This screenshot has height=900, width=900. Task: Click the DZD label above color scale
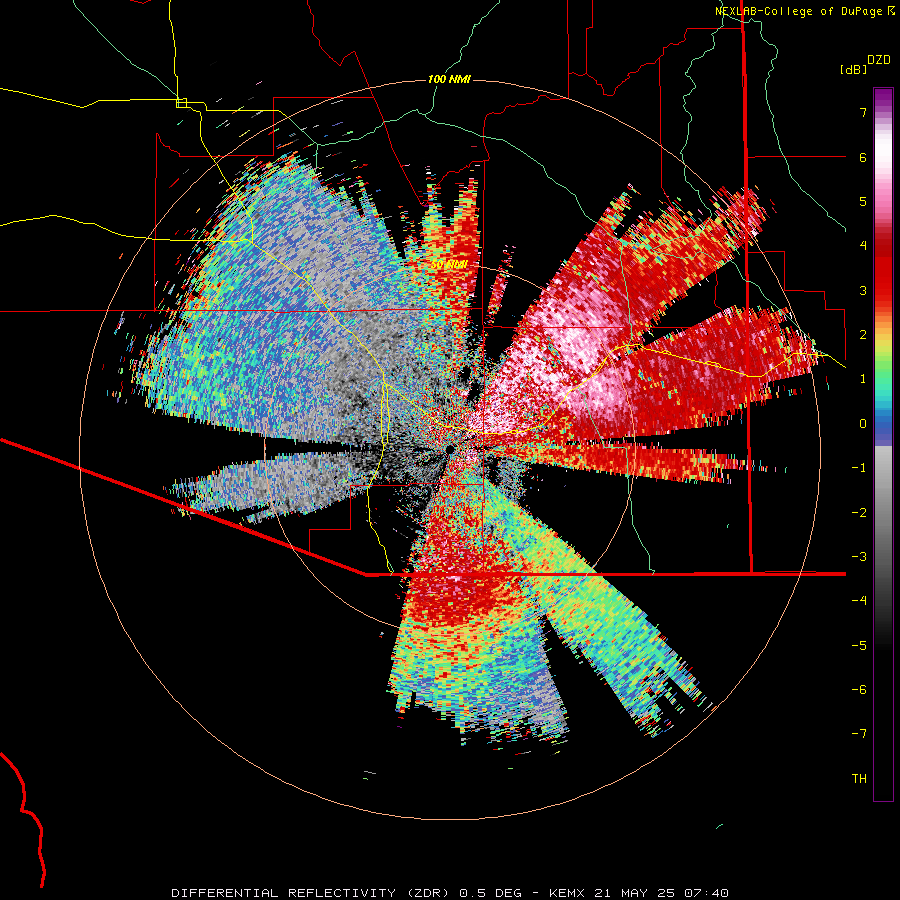pos(879,60)
